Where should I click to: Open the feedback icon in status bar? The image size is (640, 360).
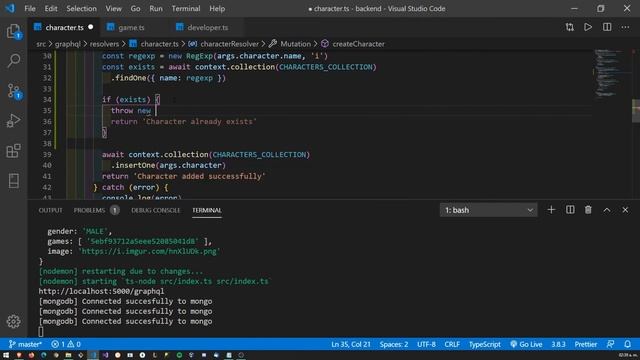tap(610, 344)
